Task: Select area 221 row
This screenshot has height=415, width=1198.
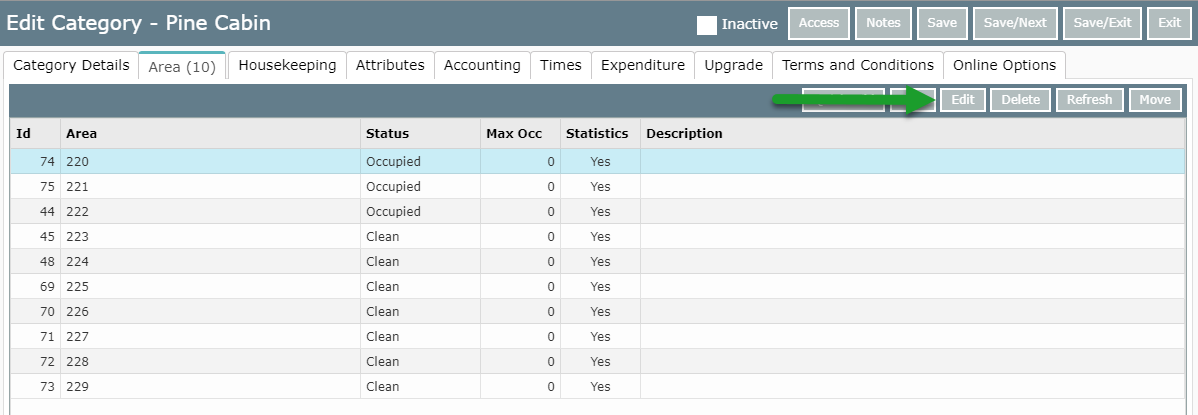Action: (597, 186)
